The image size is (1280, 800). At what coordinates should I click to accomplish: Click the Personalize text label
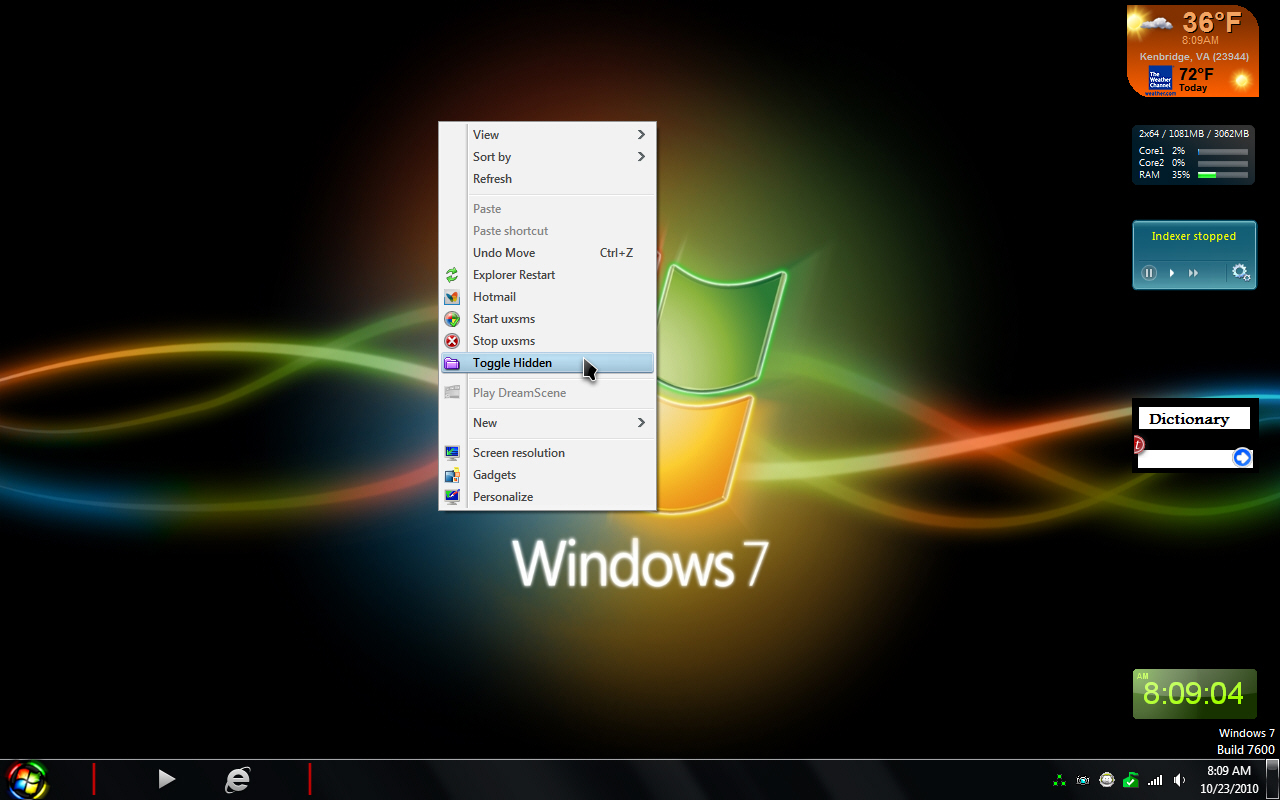tap(503, 497)
